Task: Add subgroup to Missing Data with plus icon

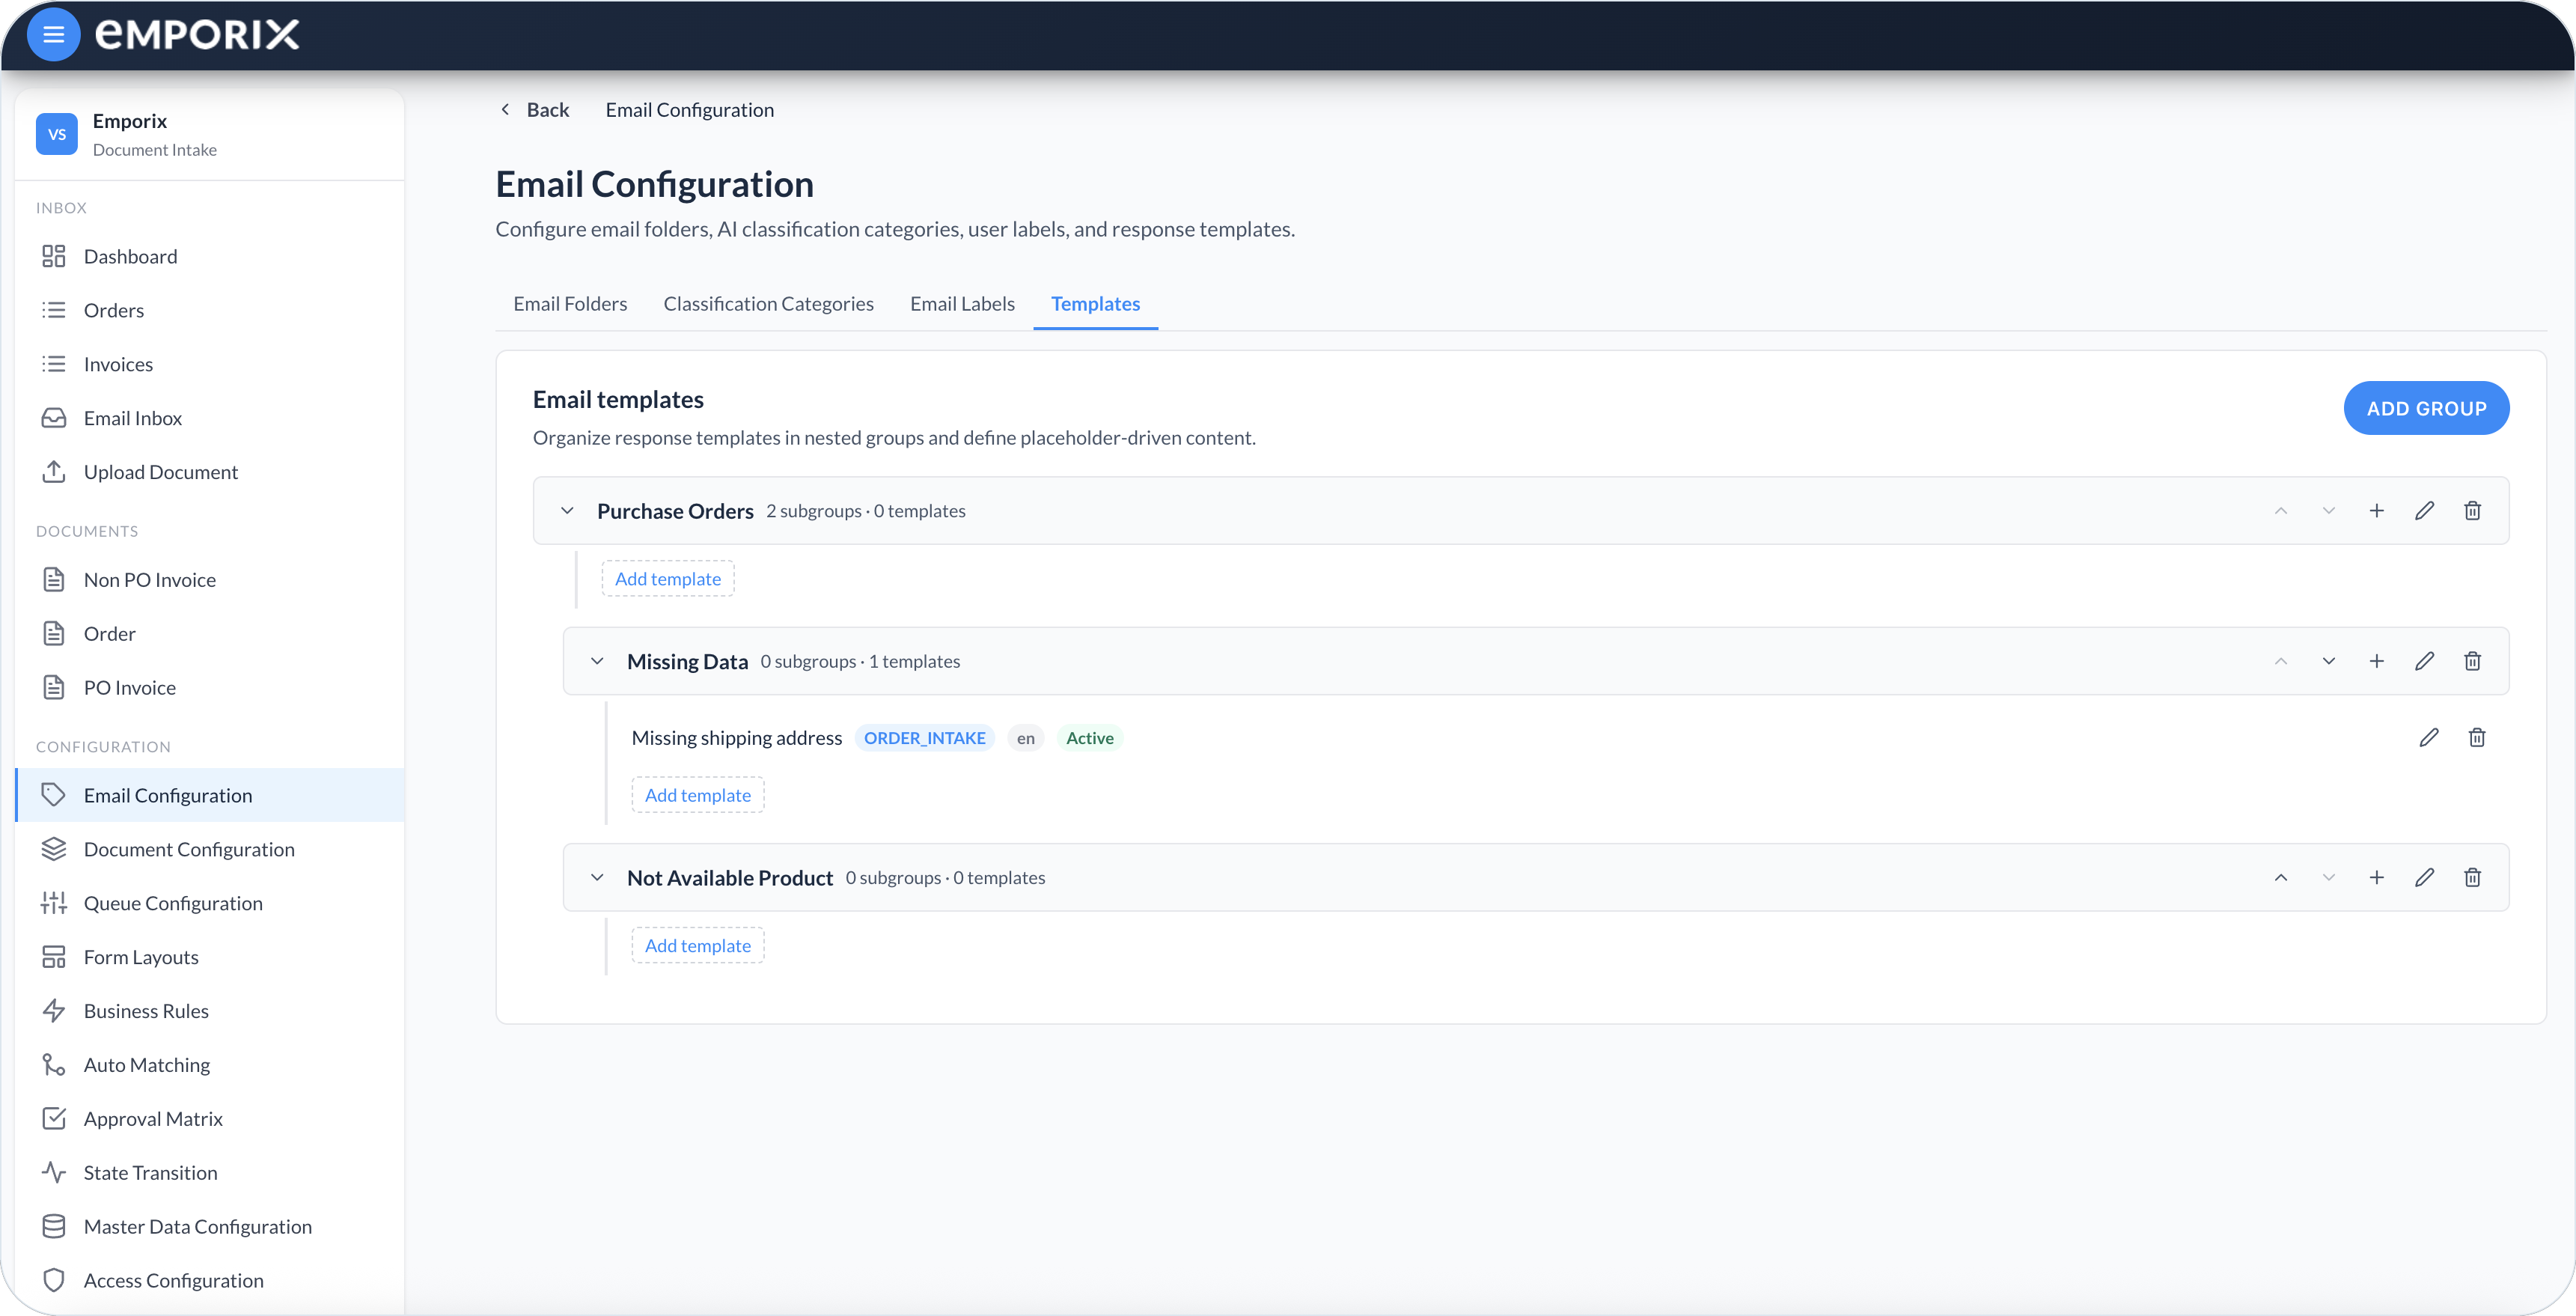Action: tap(2376, 661)
